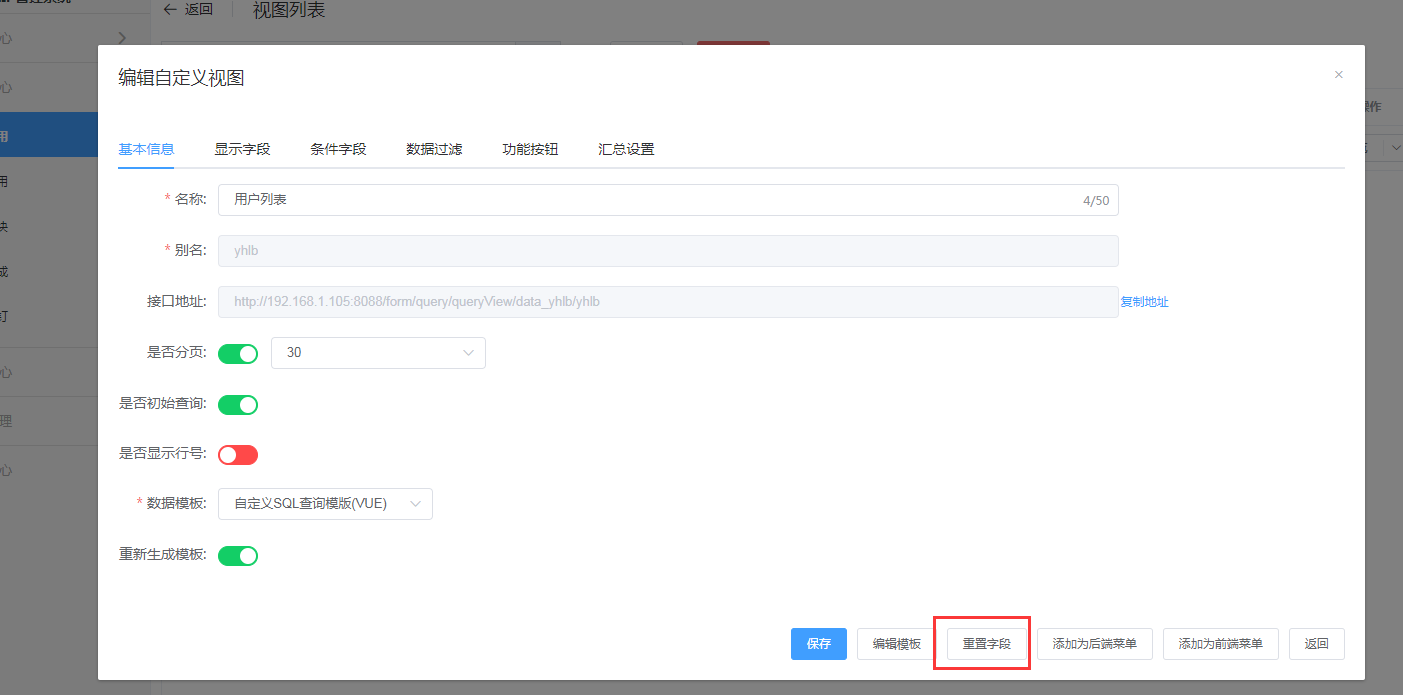Click the 名称 input field

tap(650, 200)
